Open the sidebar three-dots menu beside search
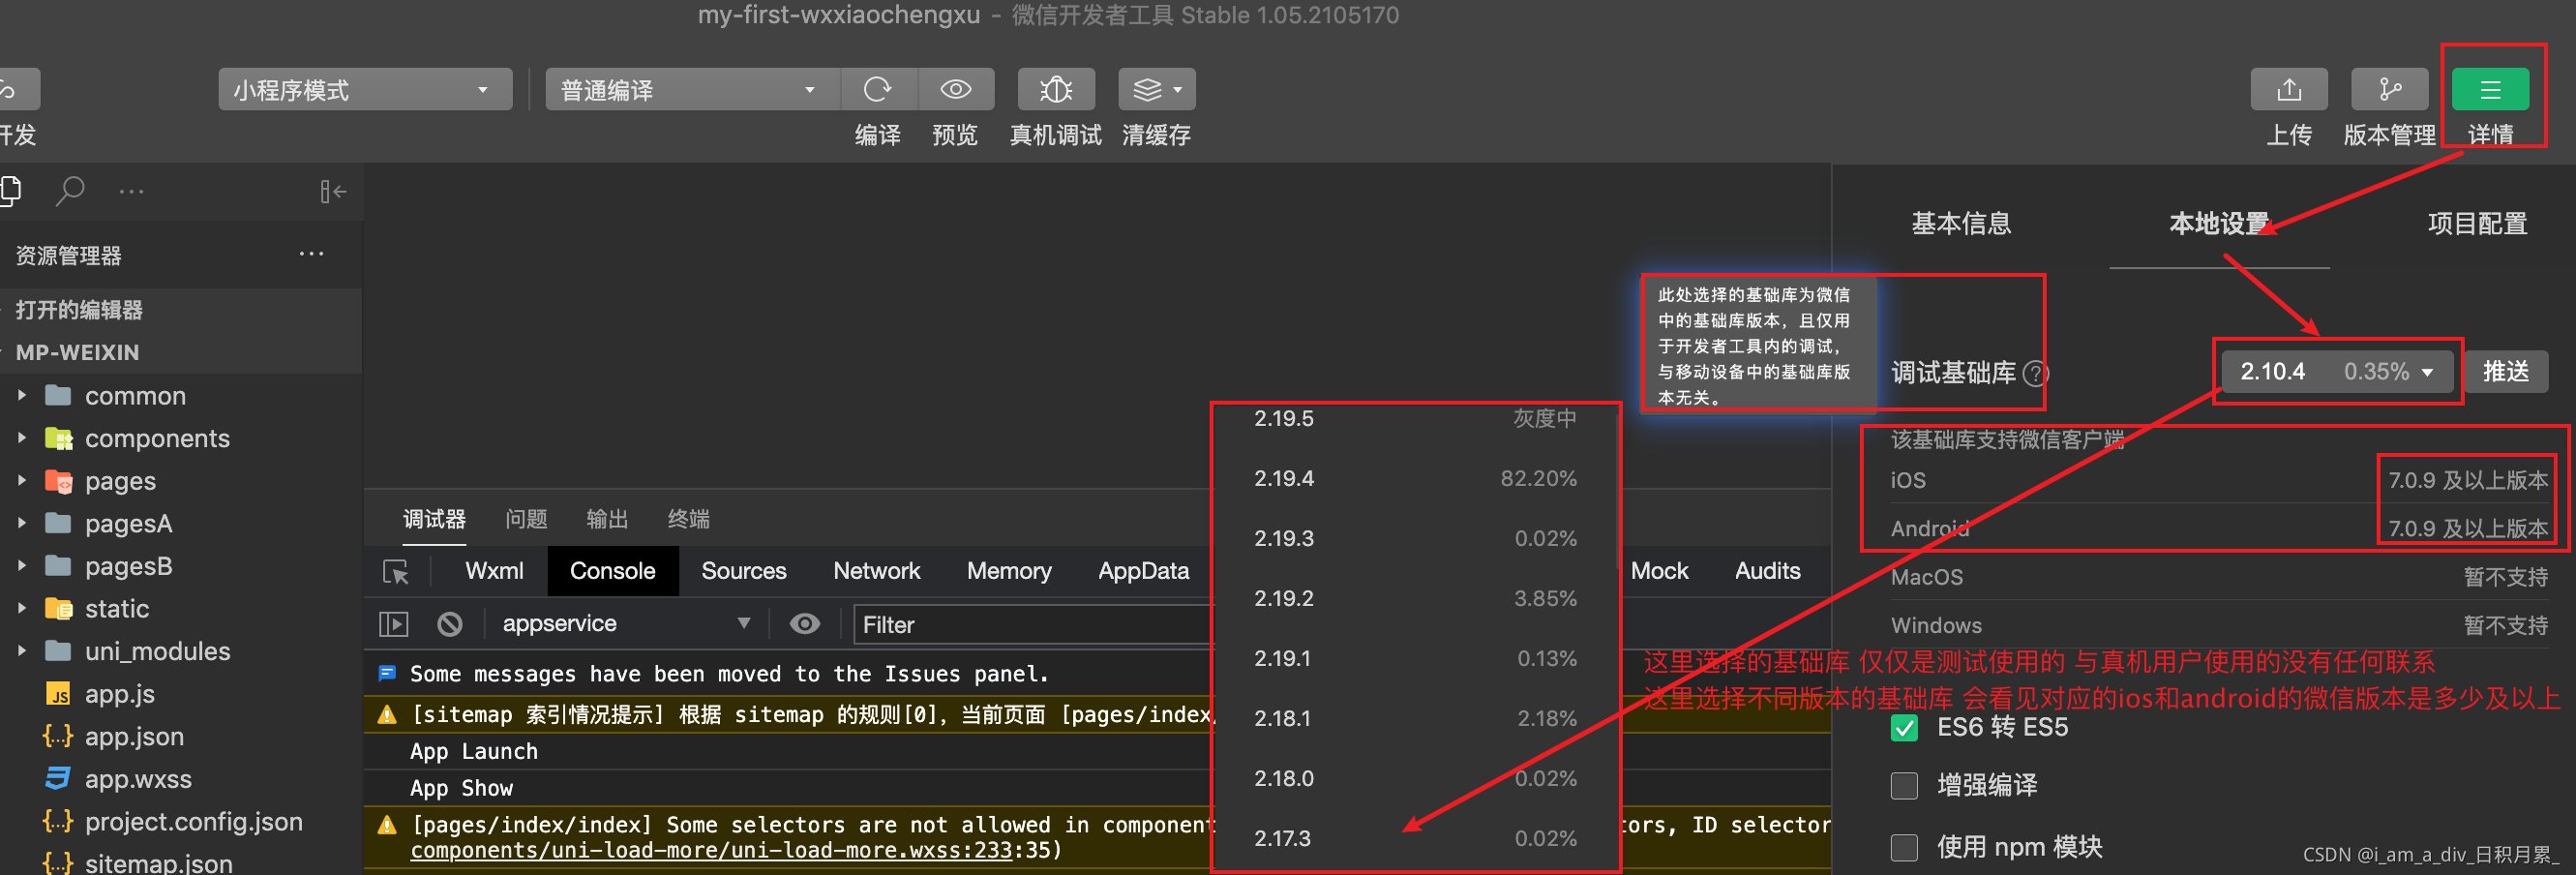 [131, 191]
